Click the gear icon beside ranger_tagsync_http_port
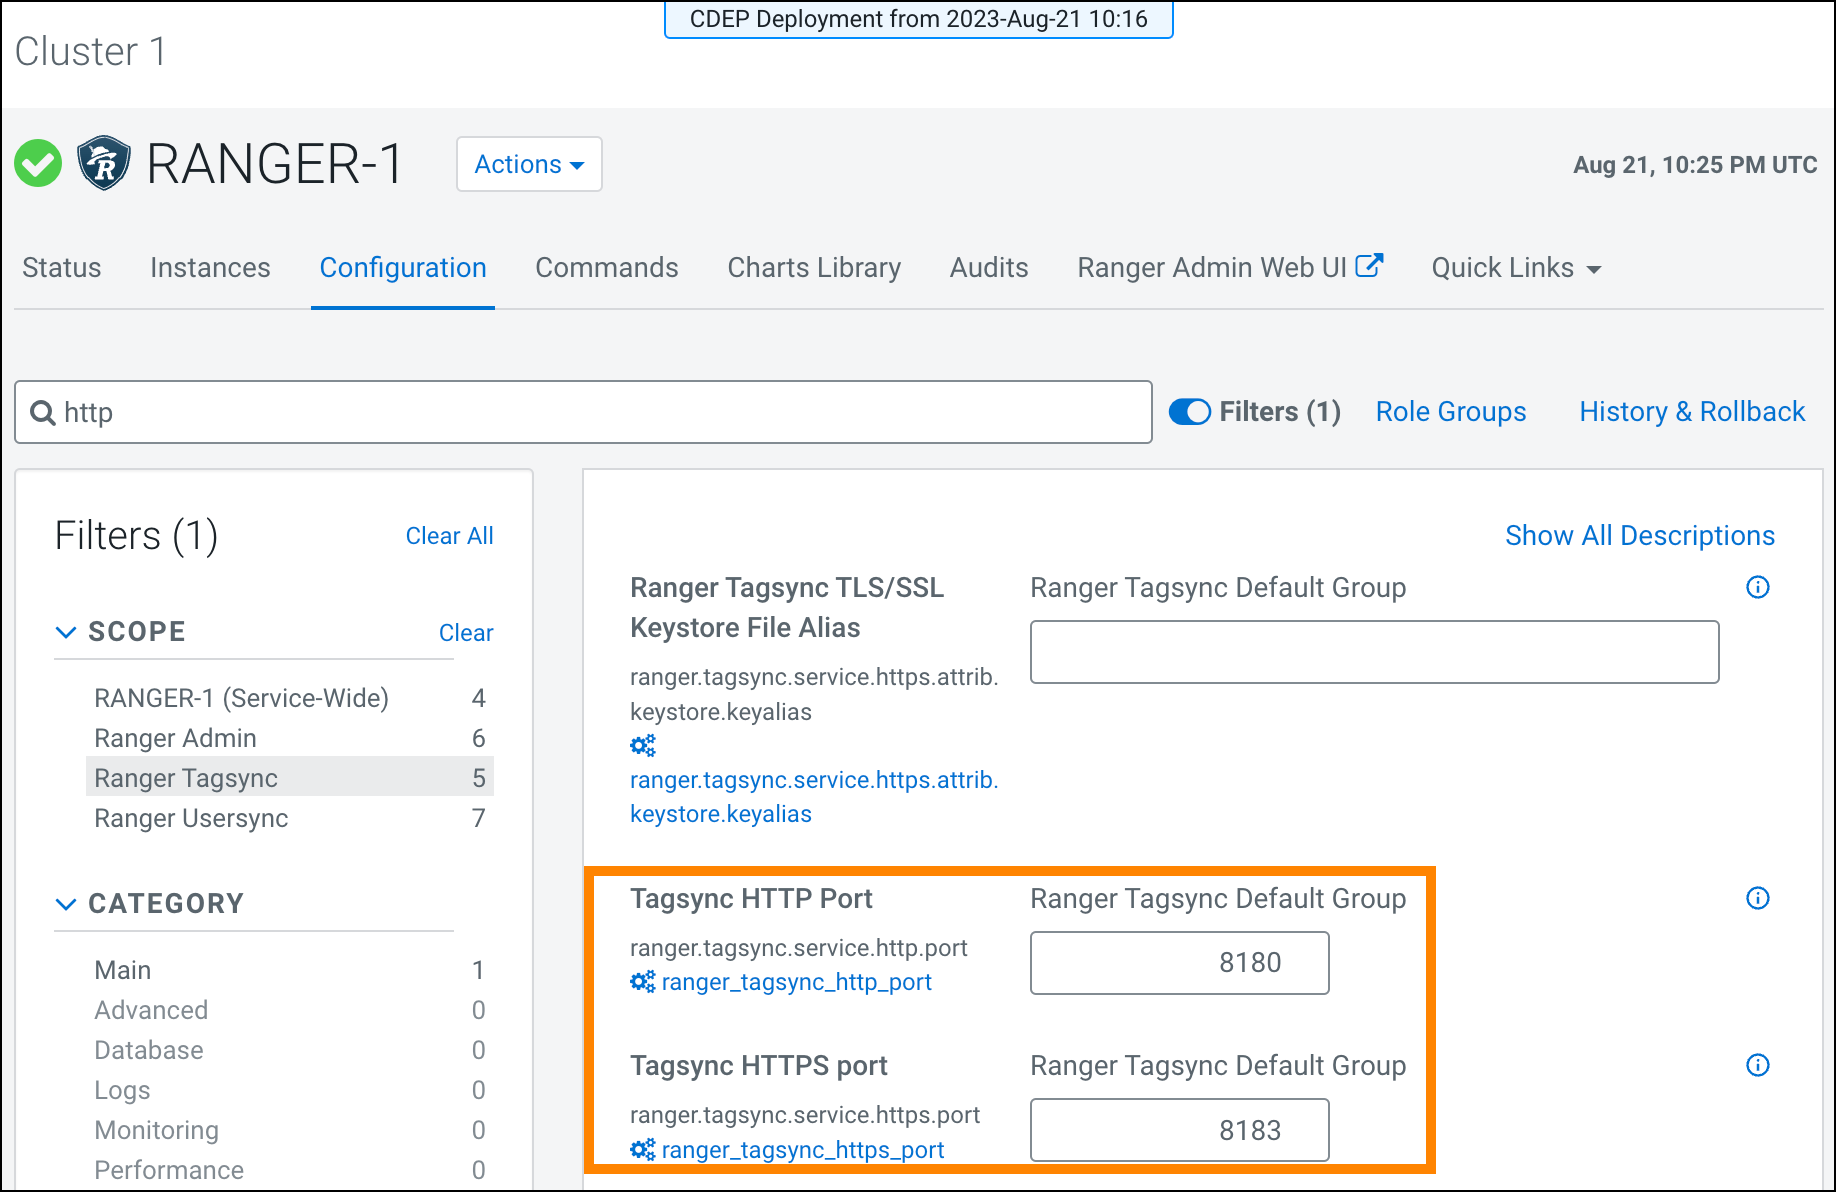The image size is (1836, 1192). coord(643,982)
